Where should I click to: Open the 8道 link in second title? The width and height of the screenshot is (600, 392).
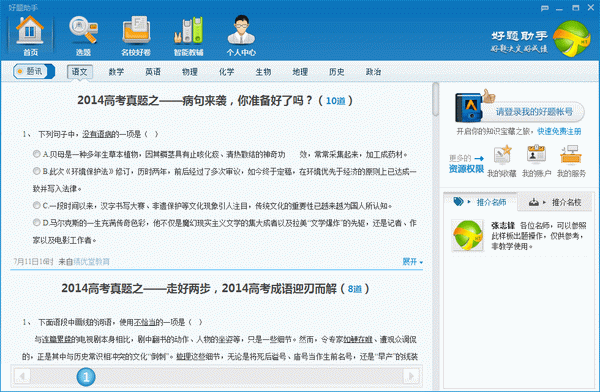[355, 289]
